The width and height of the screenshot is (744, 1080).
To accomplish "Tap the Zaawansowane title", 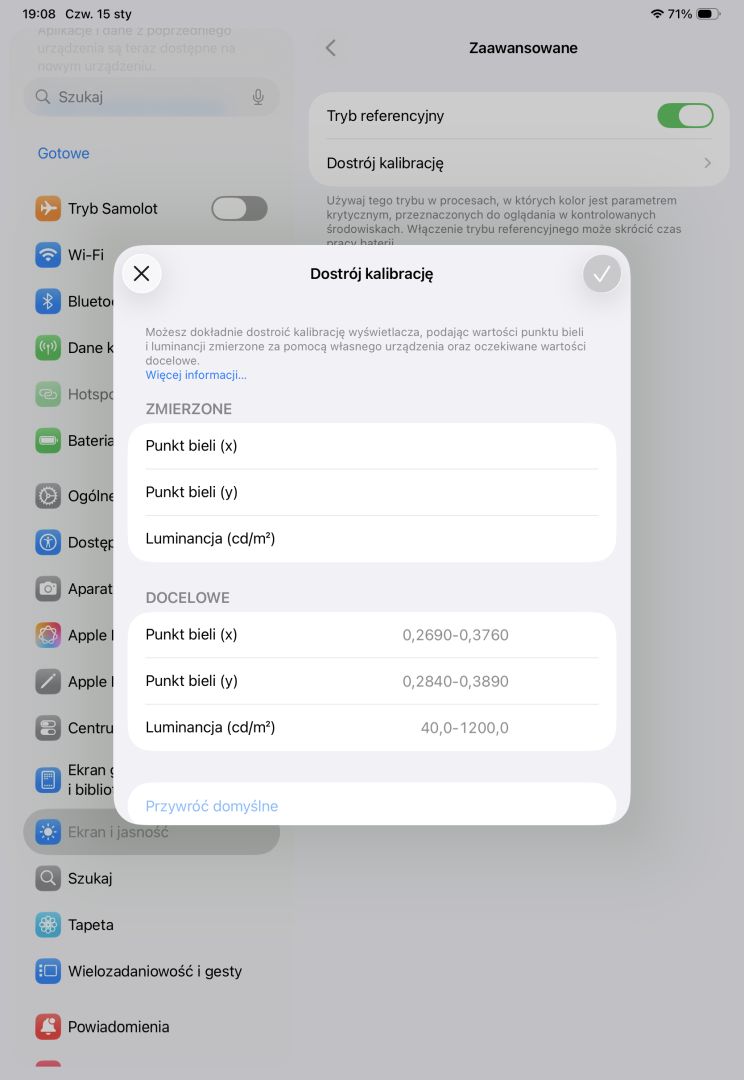I will [x=523, y=48].
